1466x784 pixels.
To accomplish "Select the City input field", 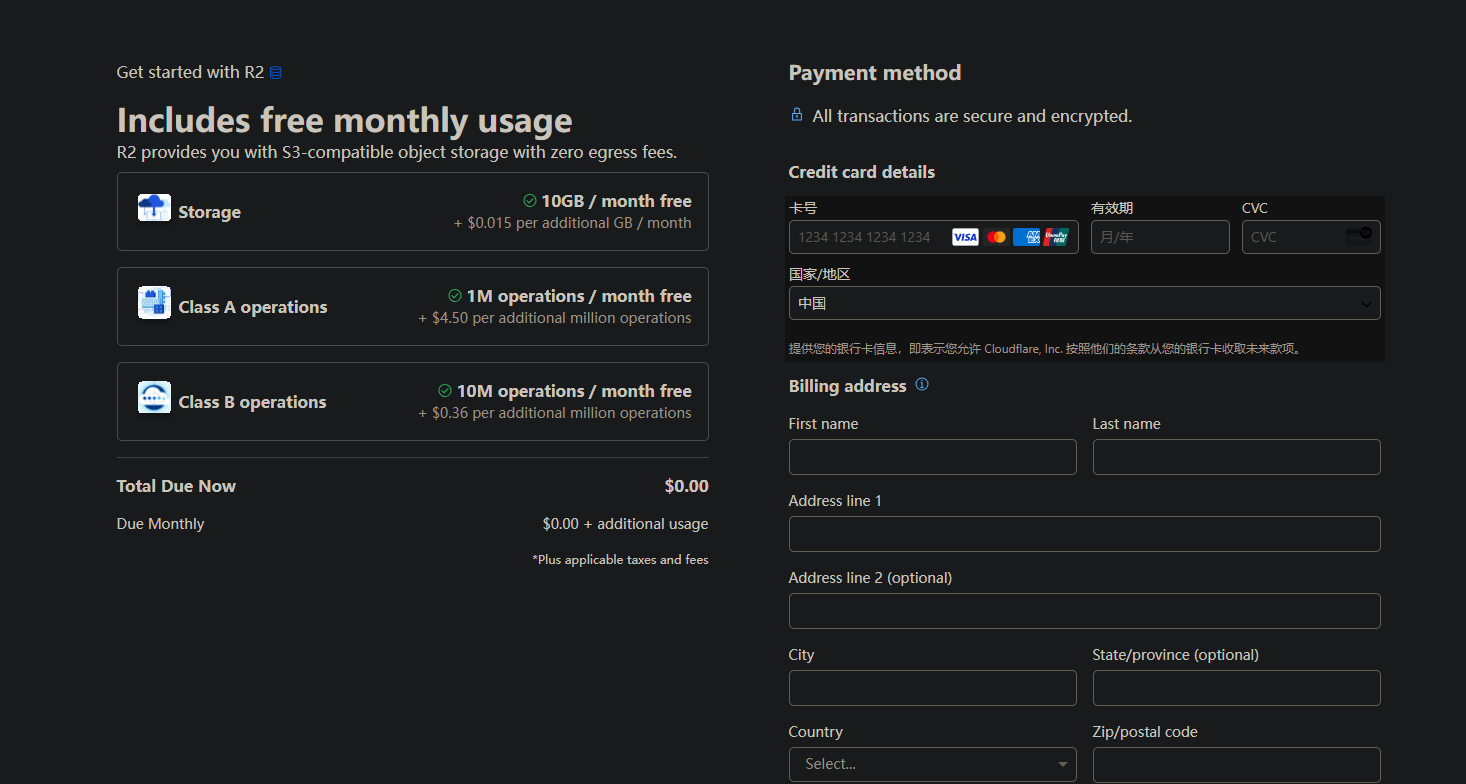I will pyautogui.click(x=932, y=688).
